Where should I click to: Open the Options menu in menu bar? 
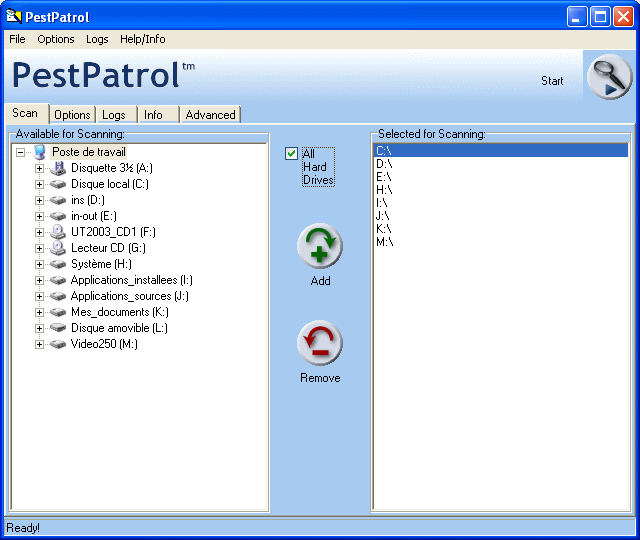coord(56,39)
